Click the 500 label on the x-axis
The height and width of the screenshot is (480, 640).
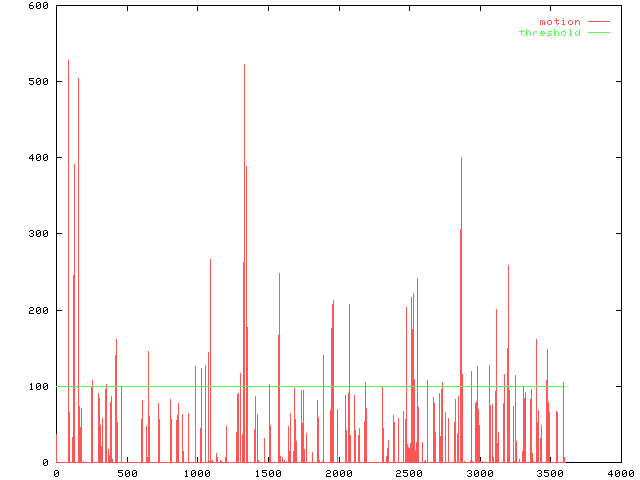[x=127, y=473]
